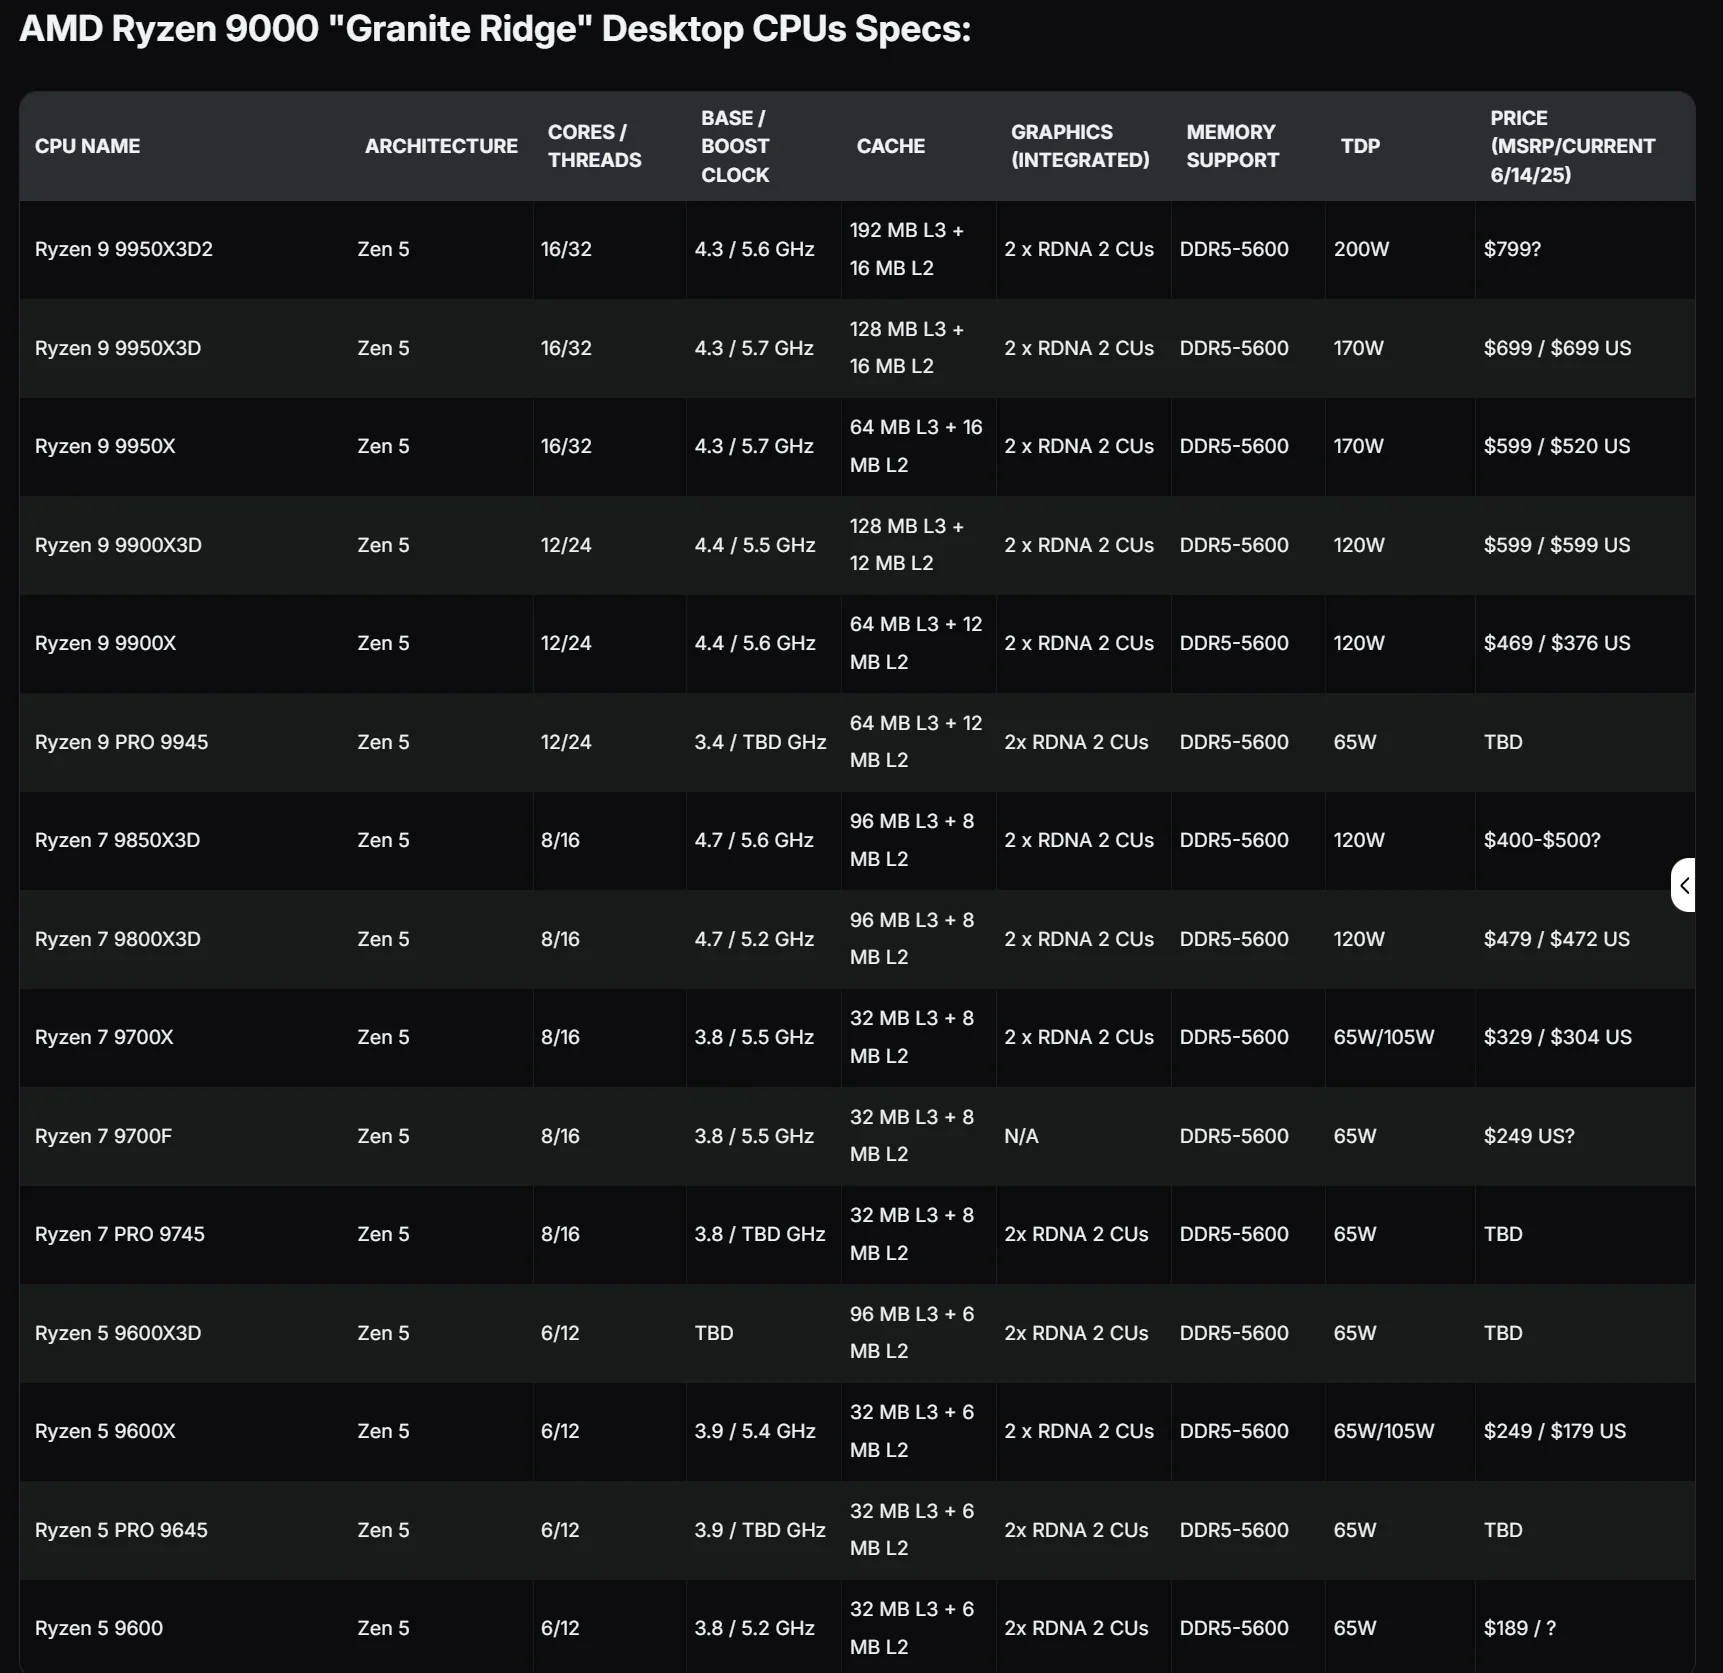
Task: Click the Ryzen 9 9950X3D2 row name
Action: (124, 249)
